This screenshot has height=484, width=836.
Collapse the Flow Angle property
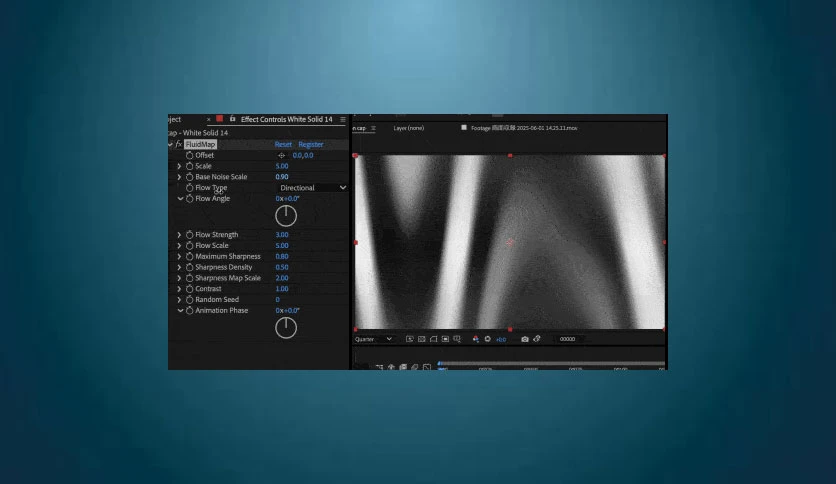coord(180,198)
